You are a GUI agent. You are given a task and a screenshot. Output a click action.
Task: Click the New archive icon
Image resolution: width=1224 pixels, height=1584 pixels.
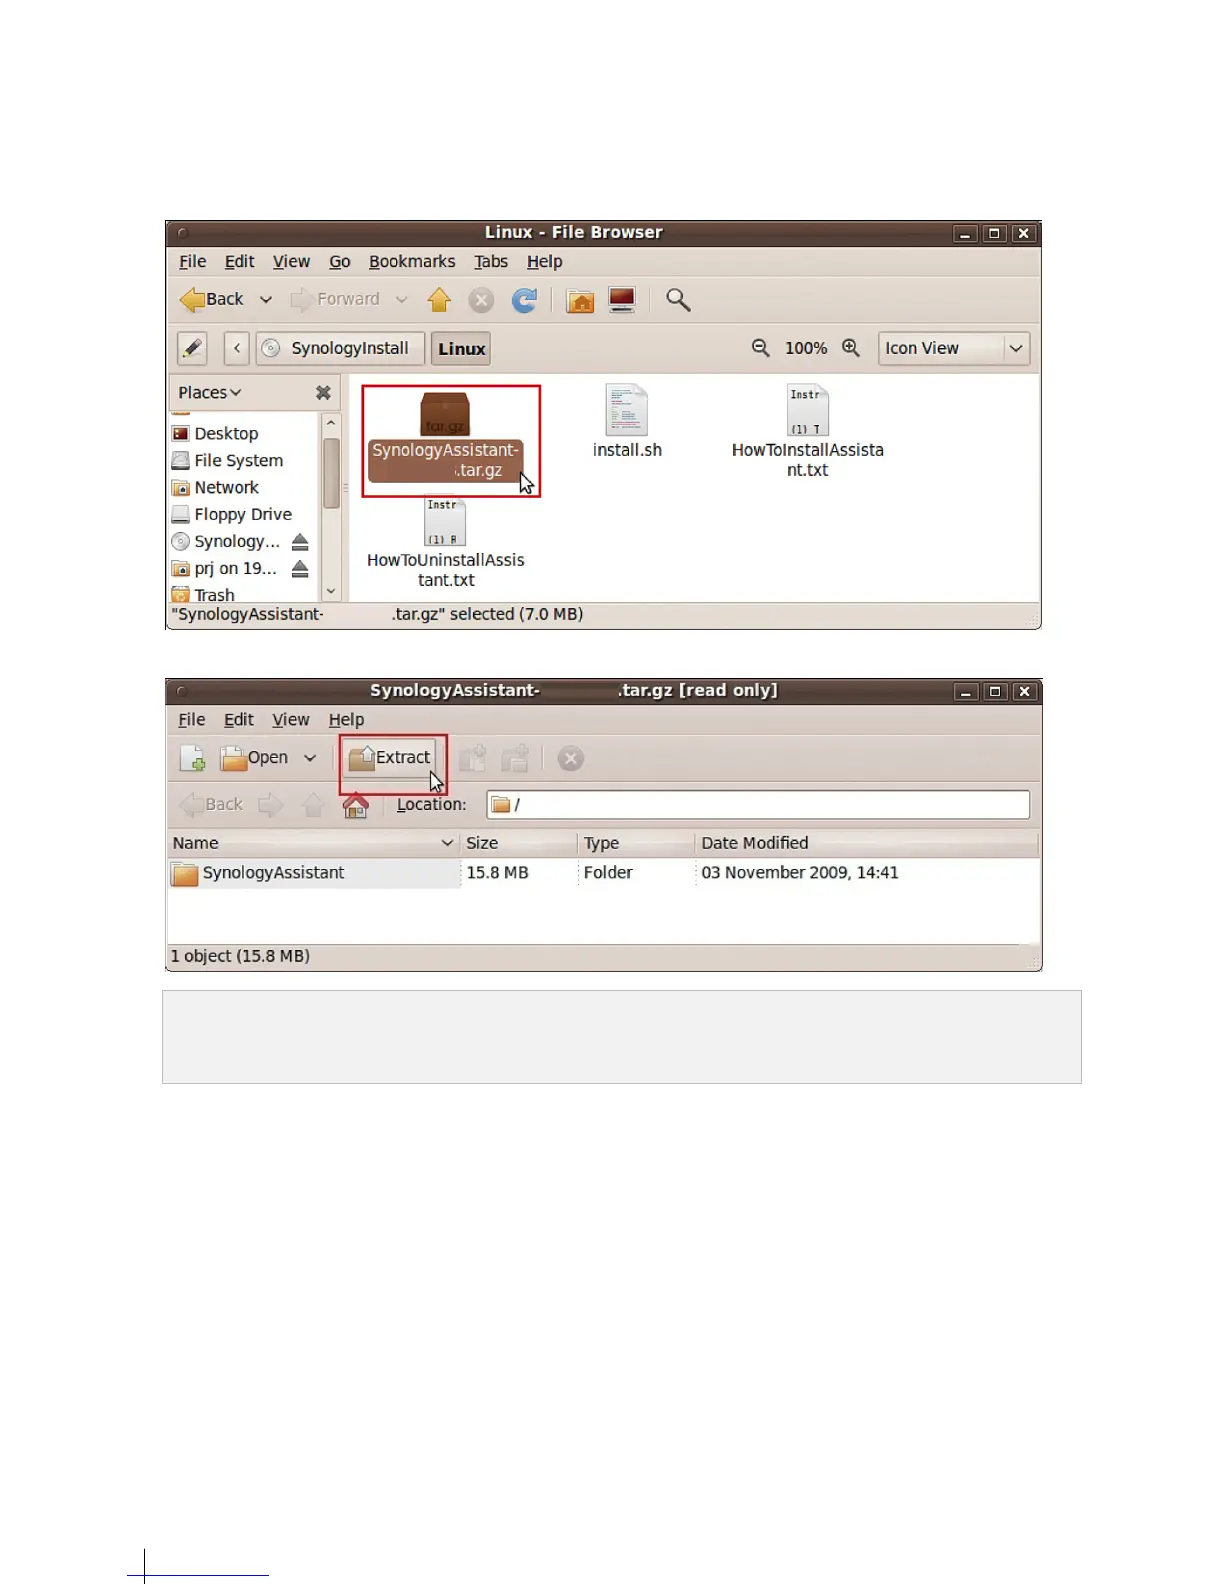(193, 758)
